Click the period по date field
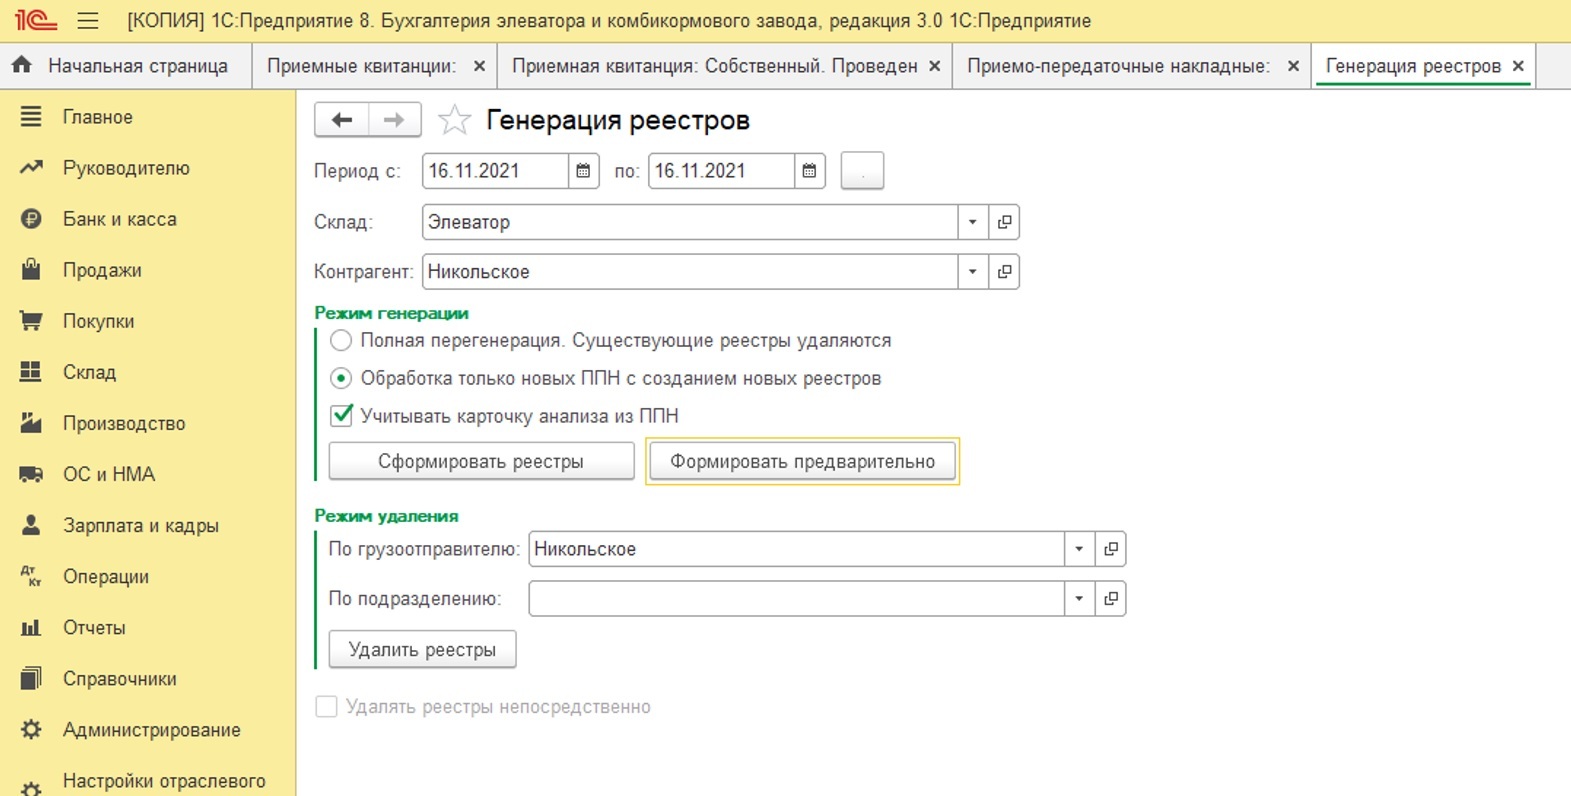The width and height of the screenshot is (1571, 796). pyautogui.click(x=721, y=171)
